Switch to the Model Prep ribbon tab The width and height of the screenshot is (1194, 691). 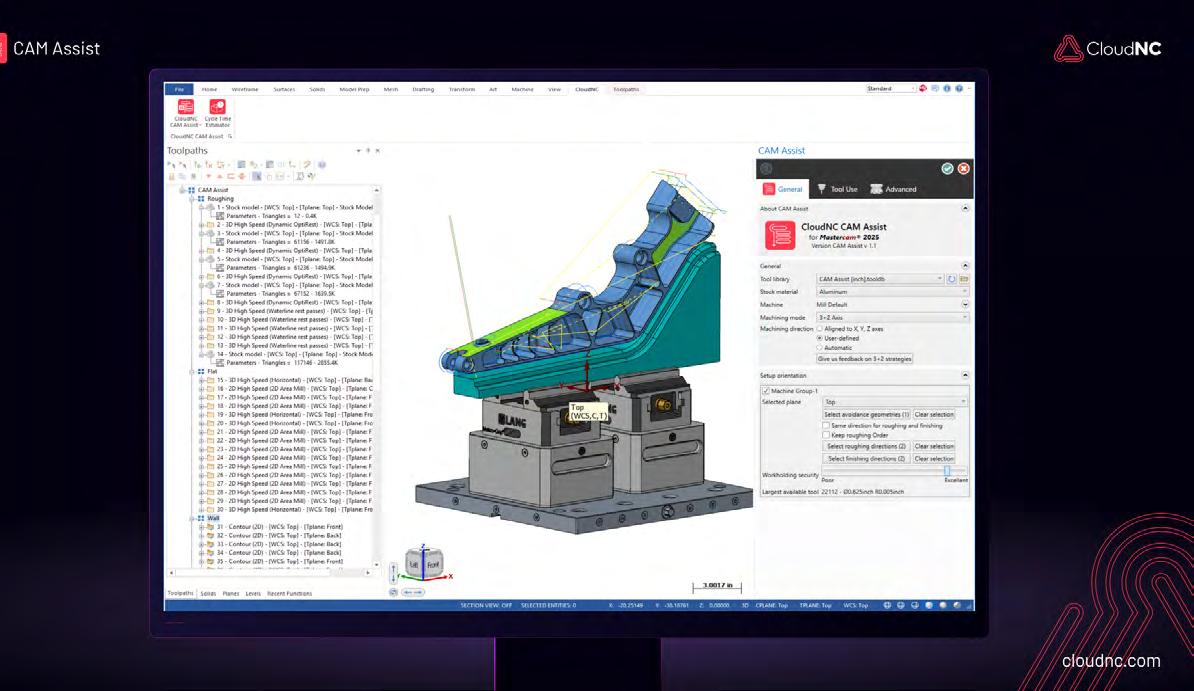[x=354, y=89]
